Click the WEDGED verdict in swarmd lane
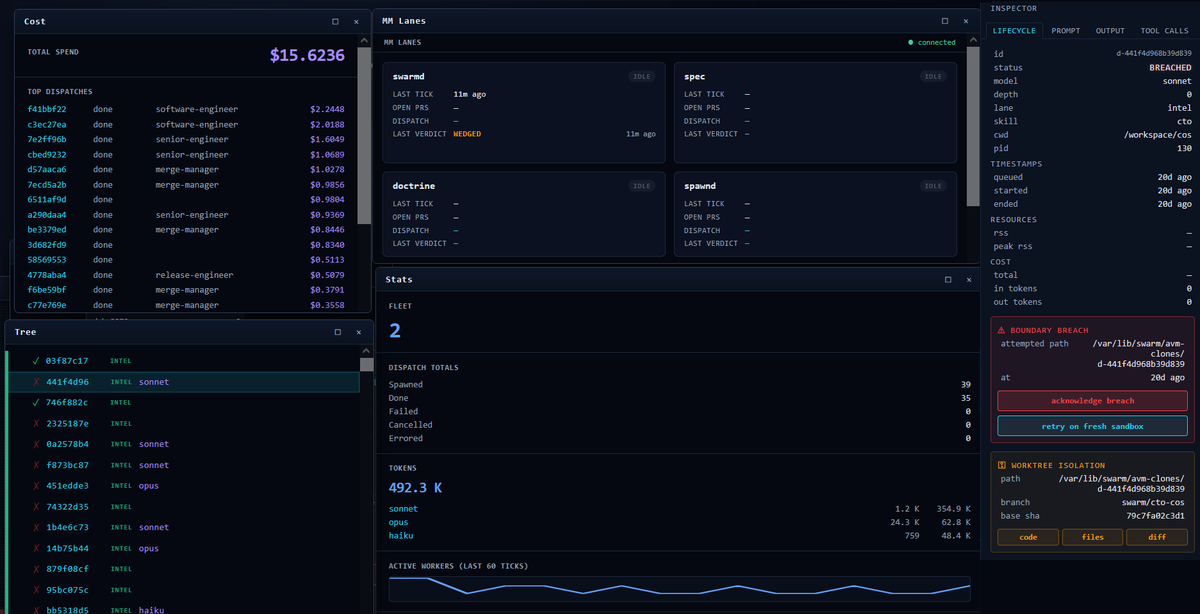1200x614 pixels. tap(467, 133)
